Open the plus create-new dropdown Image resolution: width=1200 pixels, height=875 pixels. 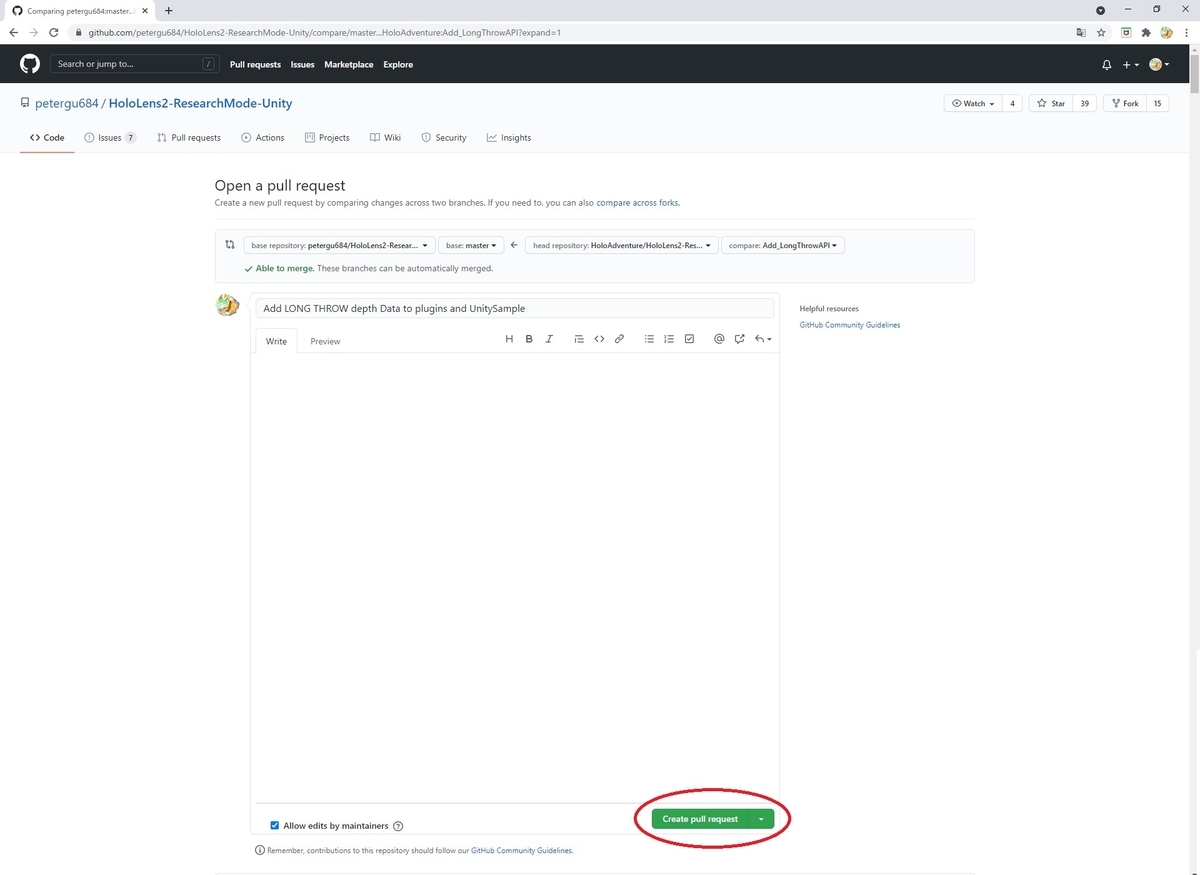[1131, 64]
